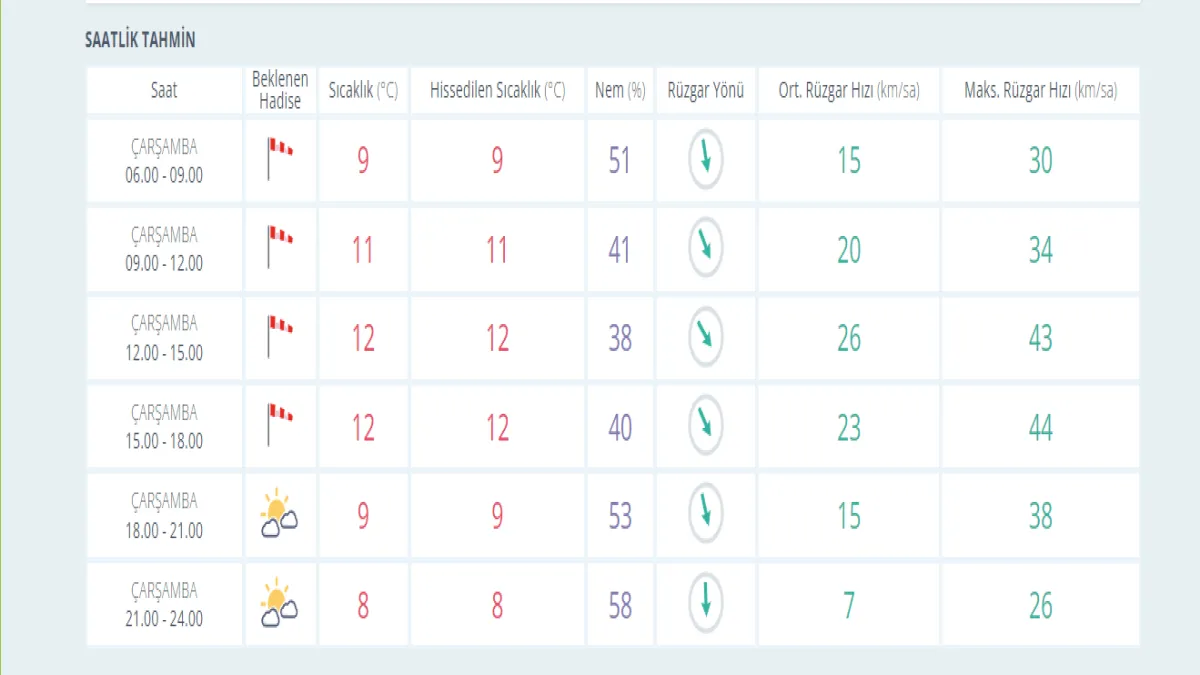The height and width of the screenshot is (675, 1200).
Task: Select the Maks. Rüzgar Hızı column header
Action: tap(1040, 90)
